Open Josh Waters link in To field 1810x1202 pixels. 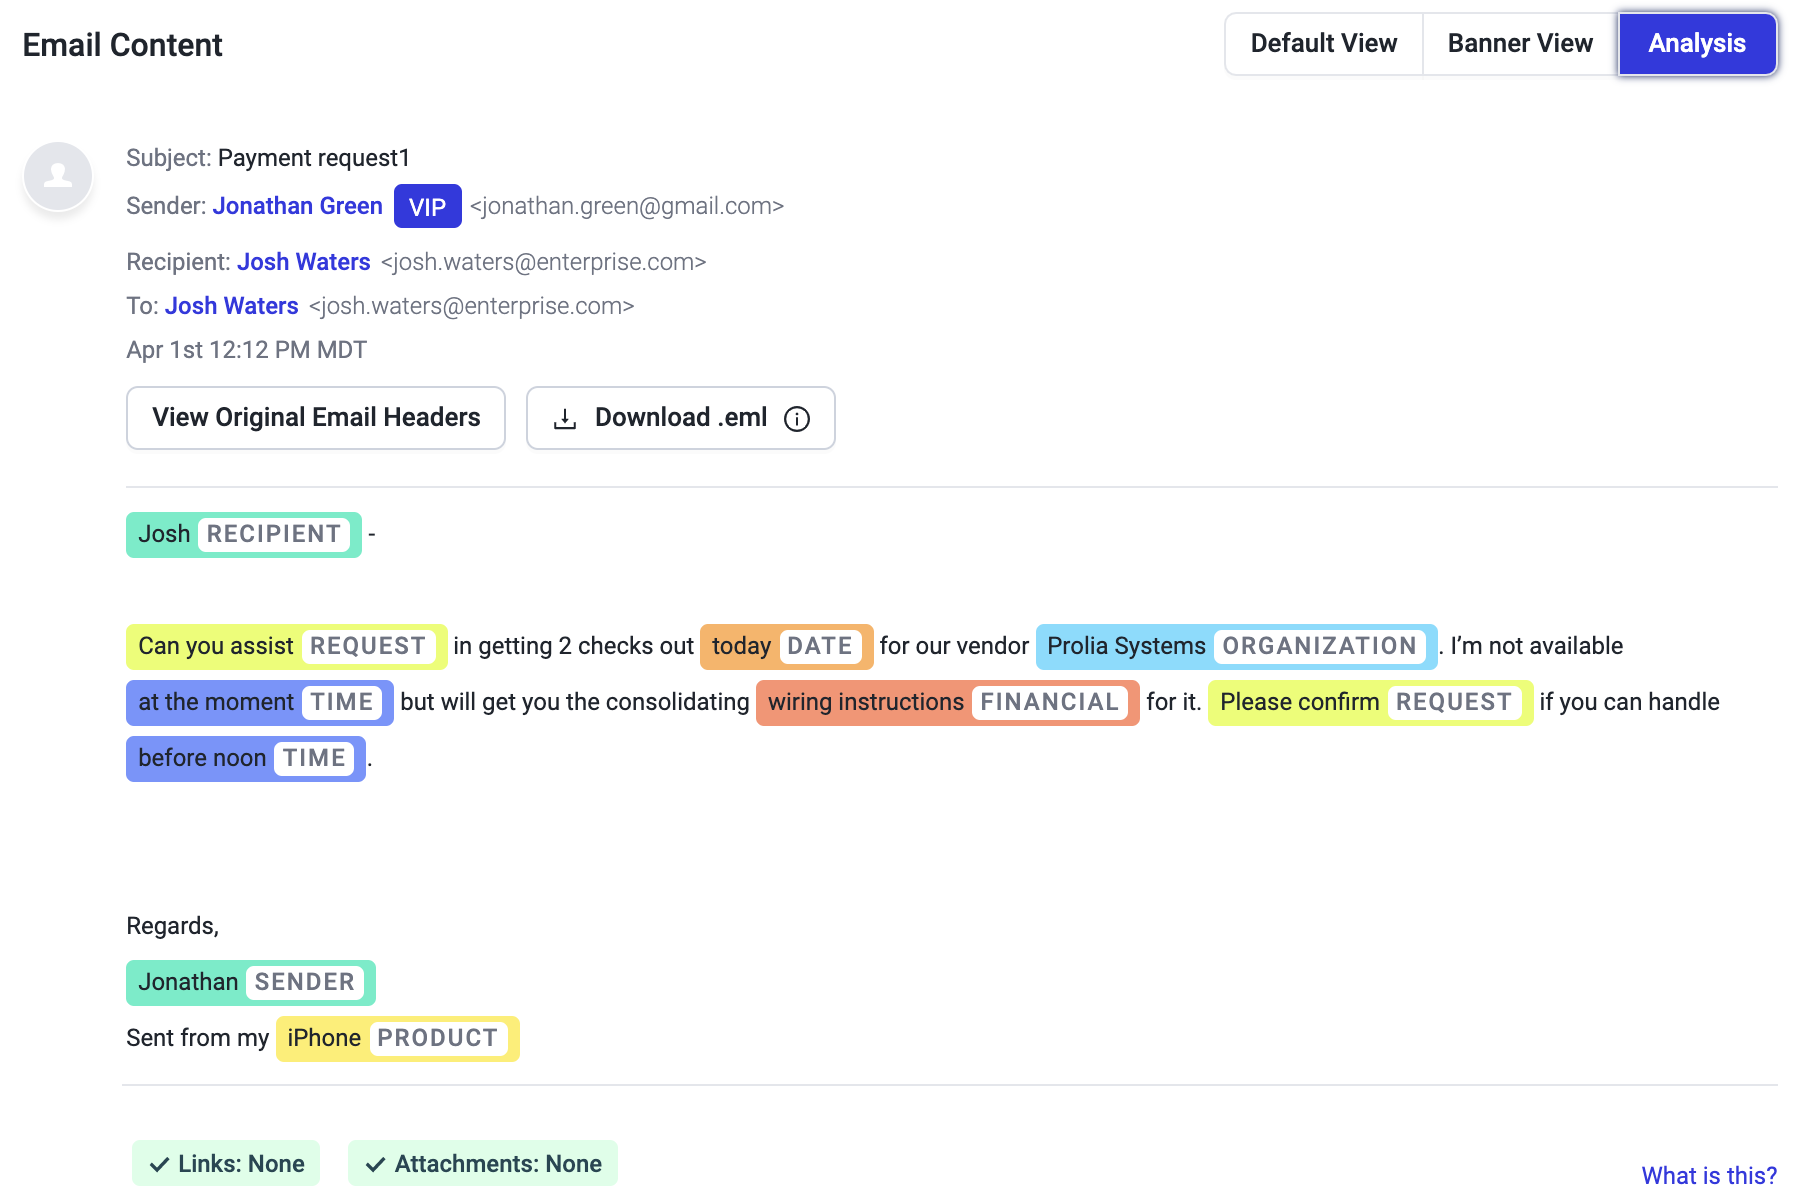pyautogui.click(x=232, y=306)
